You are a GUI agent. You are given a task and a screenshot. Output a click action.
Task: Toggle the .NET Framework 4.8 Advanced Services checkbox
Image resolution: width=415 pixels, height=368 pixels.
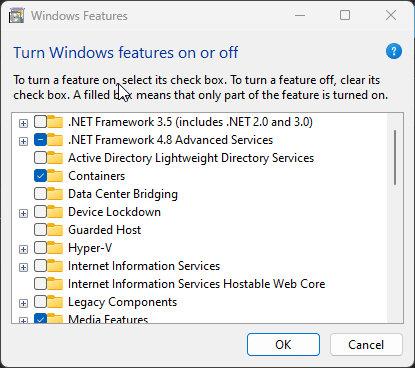click(40, 140)
